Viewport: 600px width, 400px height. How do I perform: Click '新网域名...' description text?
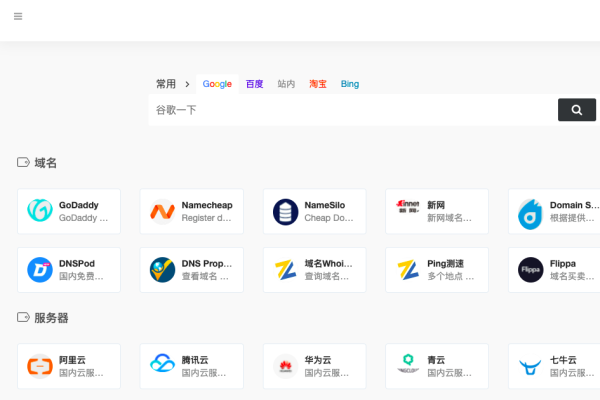449,218
